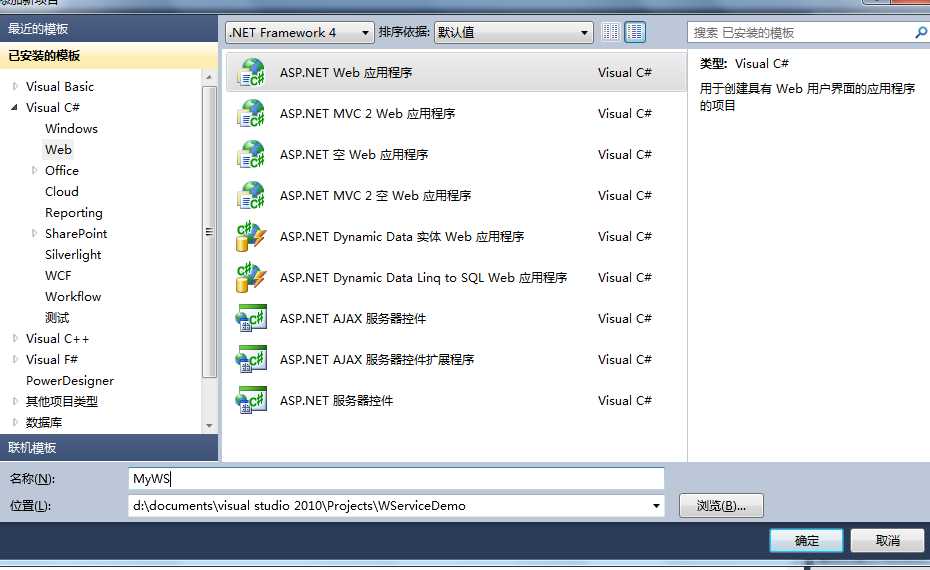Select the PowerDesigner tree item
Image resolution: width=930 pixels, height=570 pixels.
tap(70, 381)
